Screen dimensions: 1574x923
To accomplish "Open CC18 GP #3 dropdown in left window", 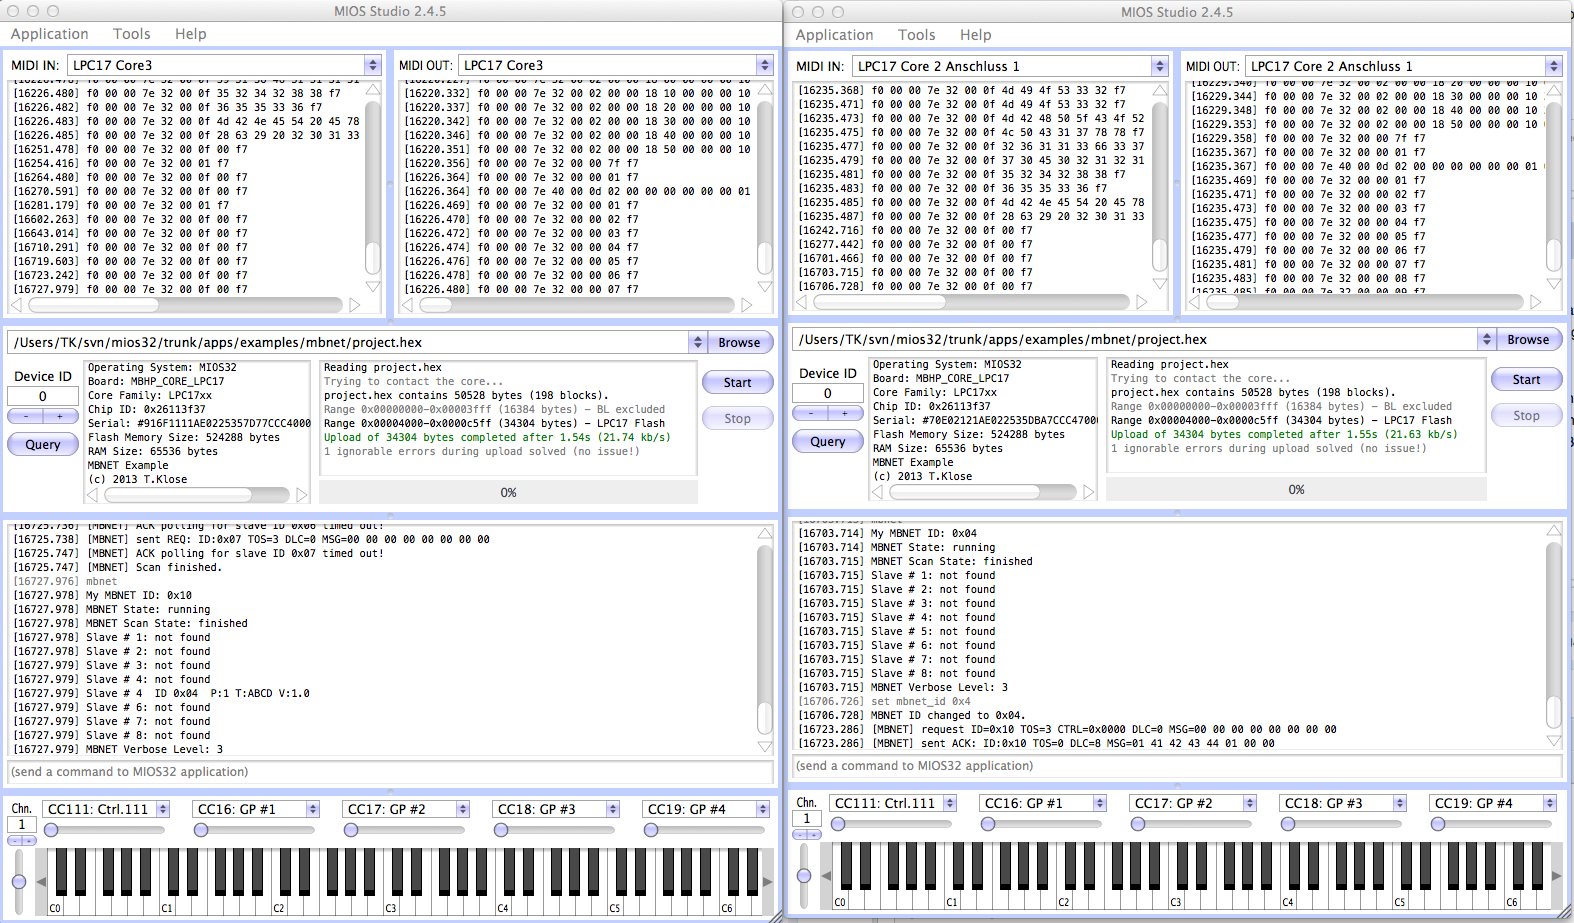I will 557,809.
